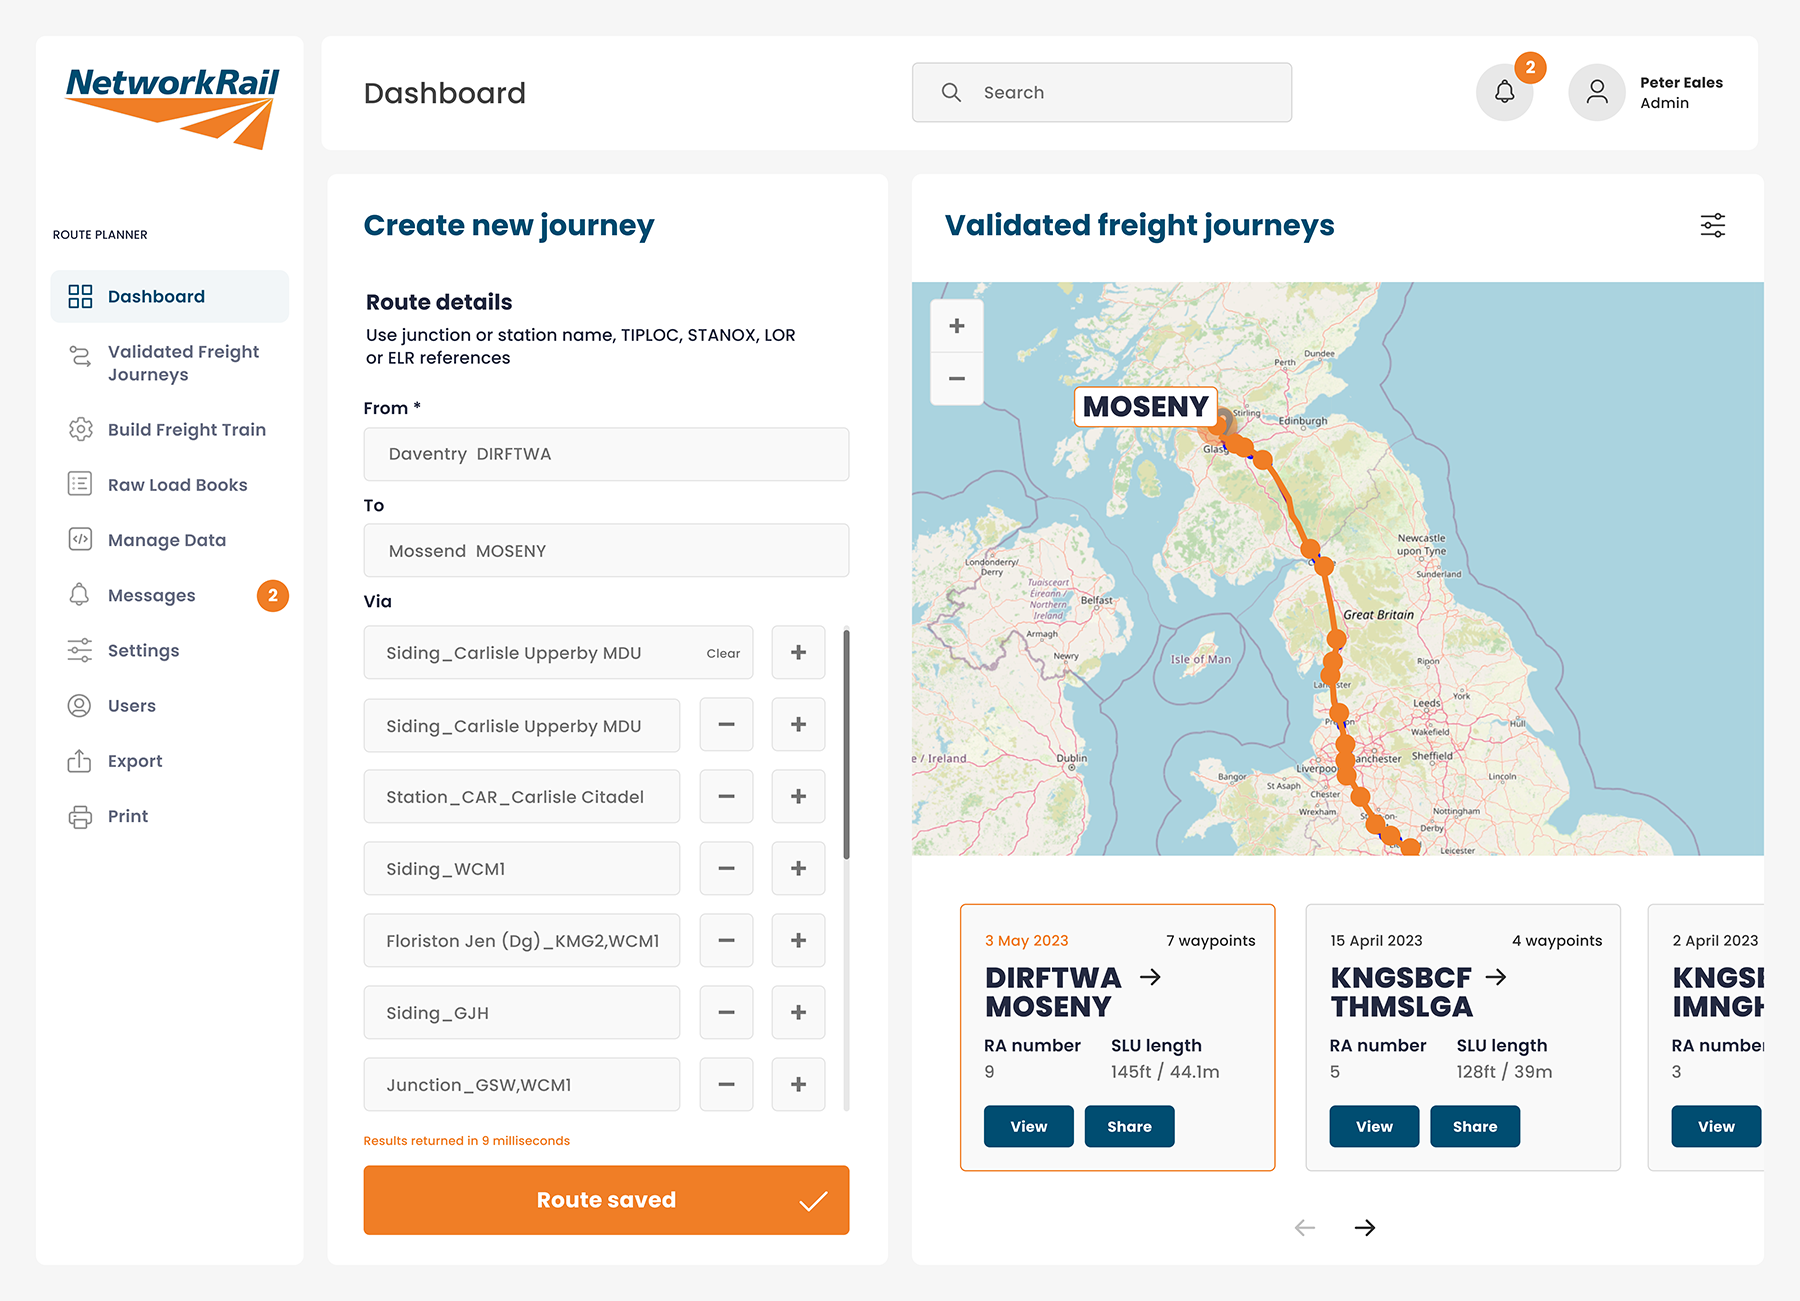Click the Print printer icon
Screen dimensions: 1800x1301
pos(80,816)
